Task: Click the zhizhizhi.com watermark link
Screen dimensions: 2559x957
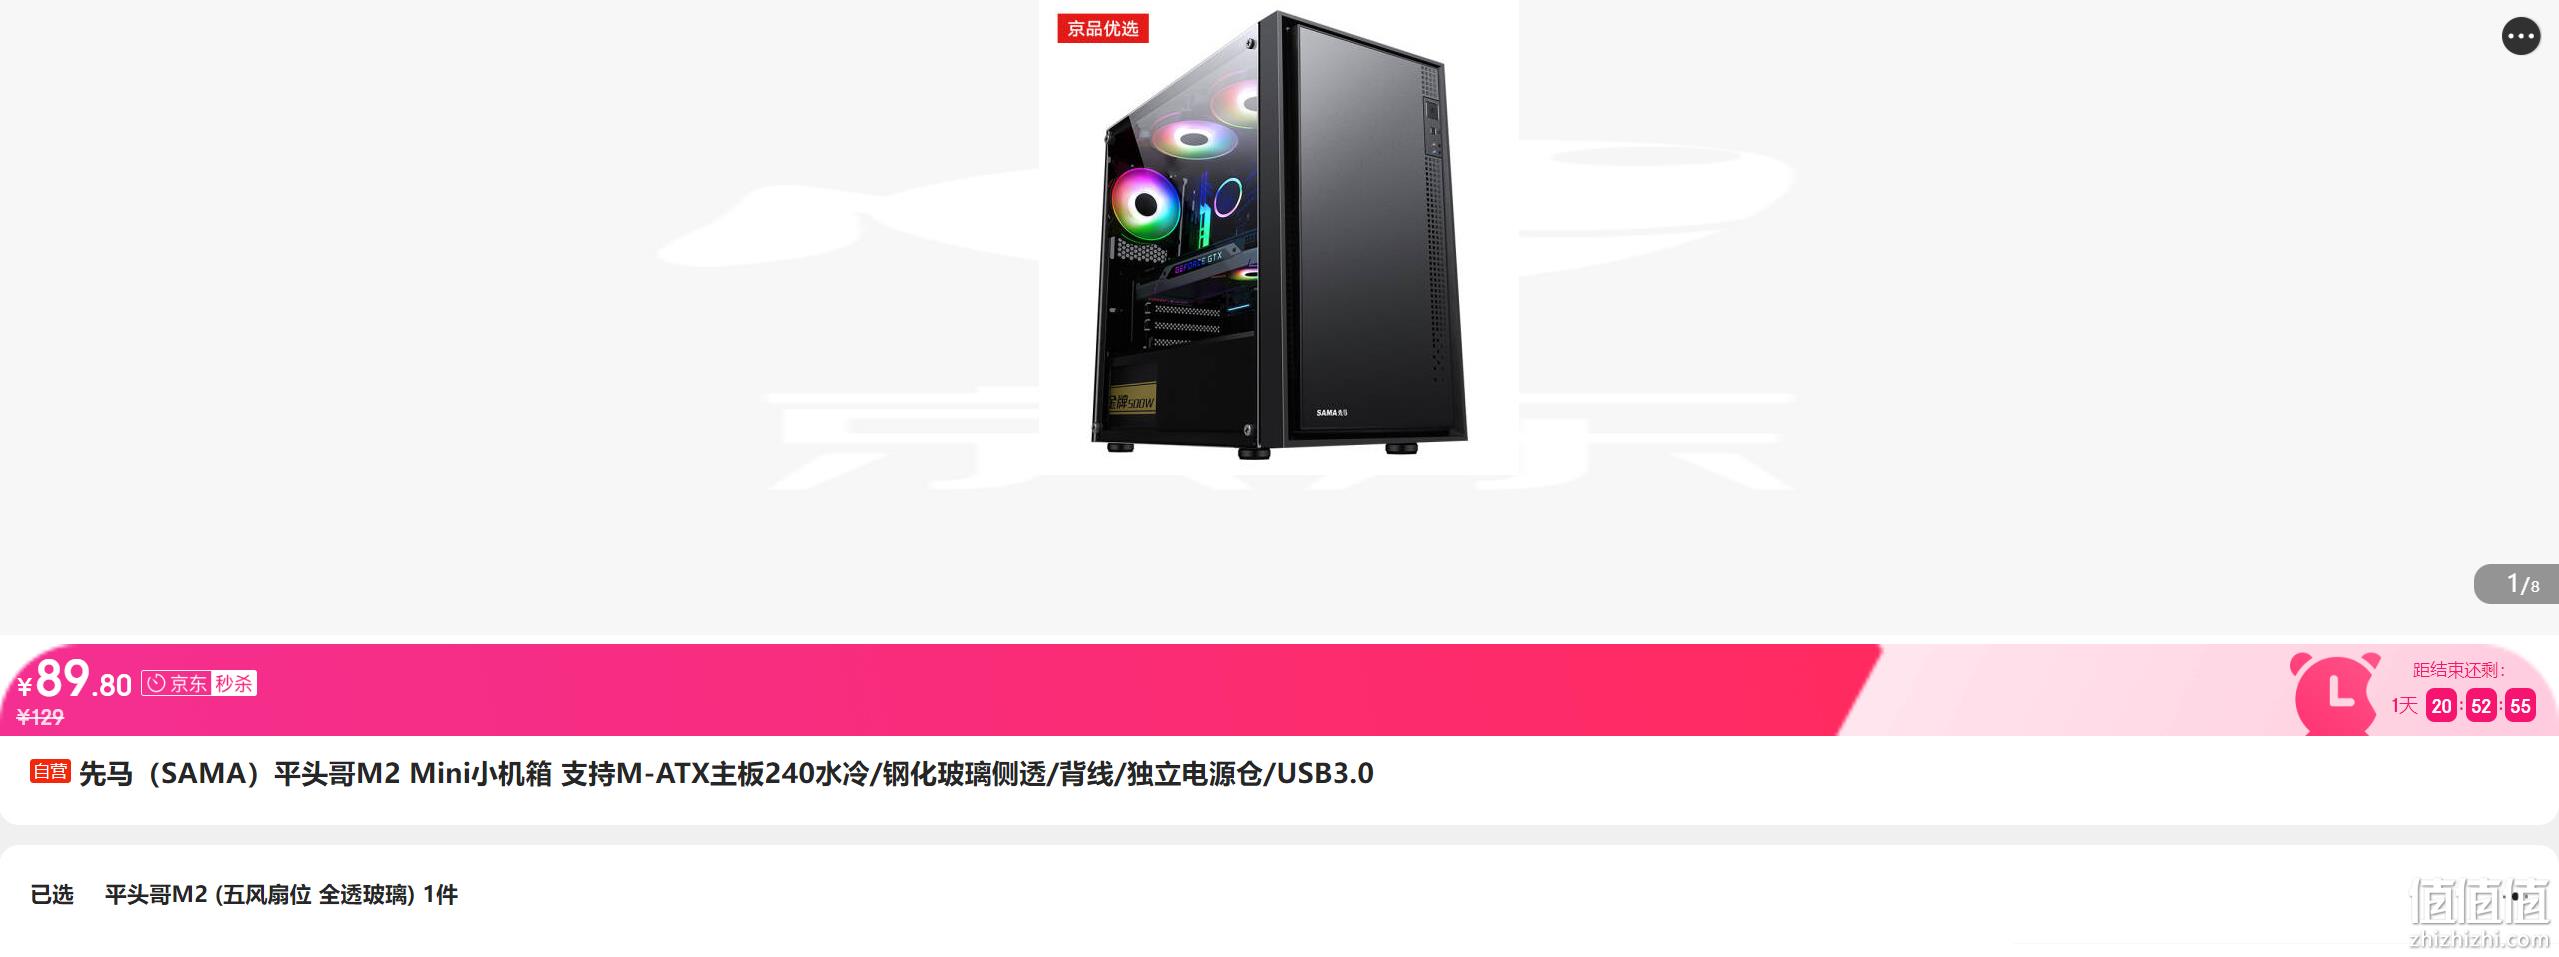Action: pyautogui.click(x=2480, y=940)
